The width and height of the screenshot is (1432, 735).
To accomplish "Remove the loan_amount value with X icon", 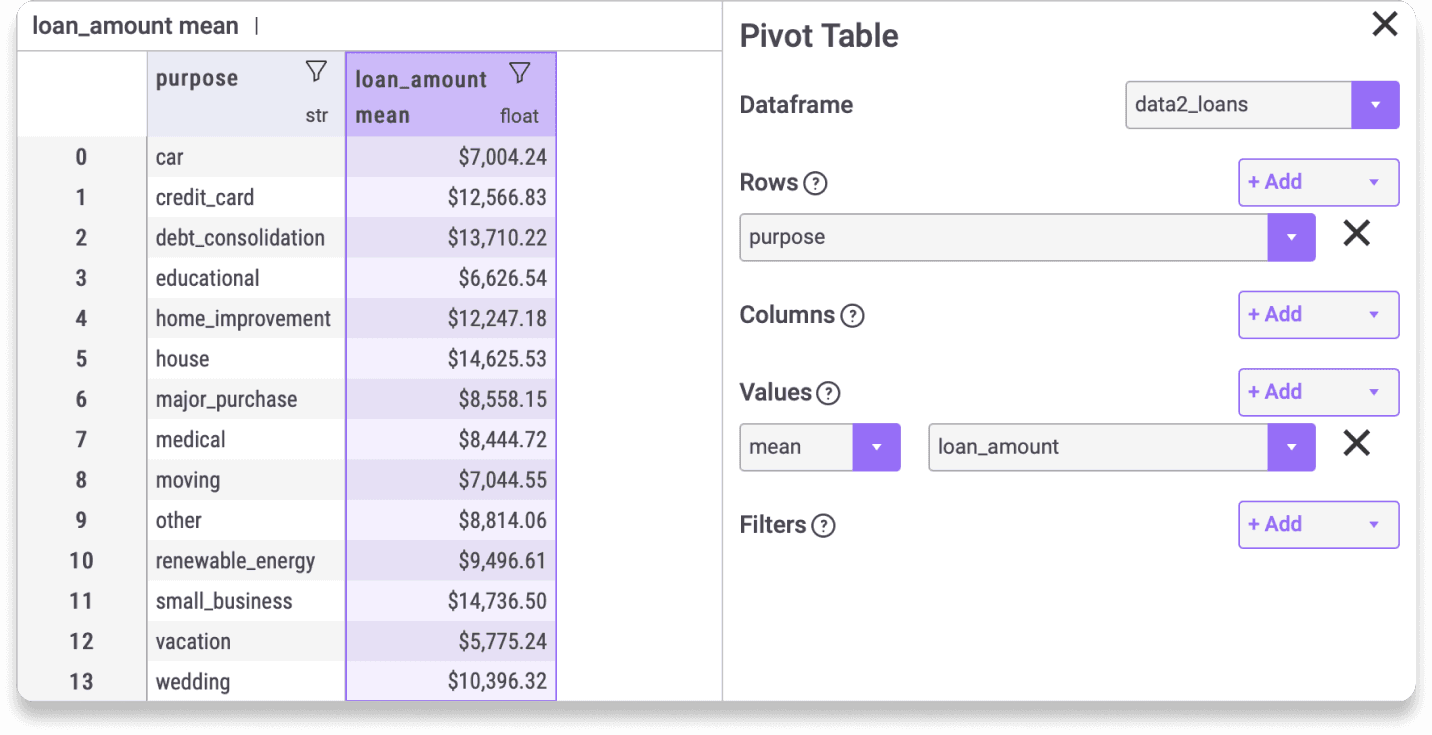I will click(1355, 443).
